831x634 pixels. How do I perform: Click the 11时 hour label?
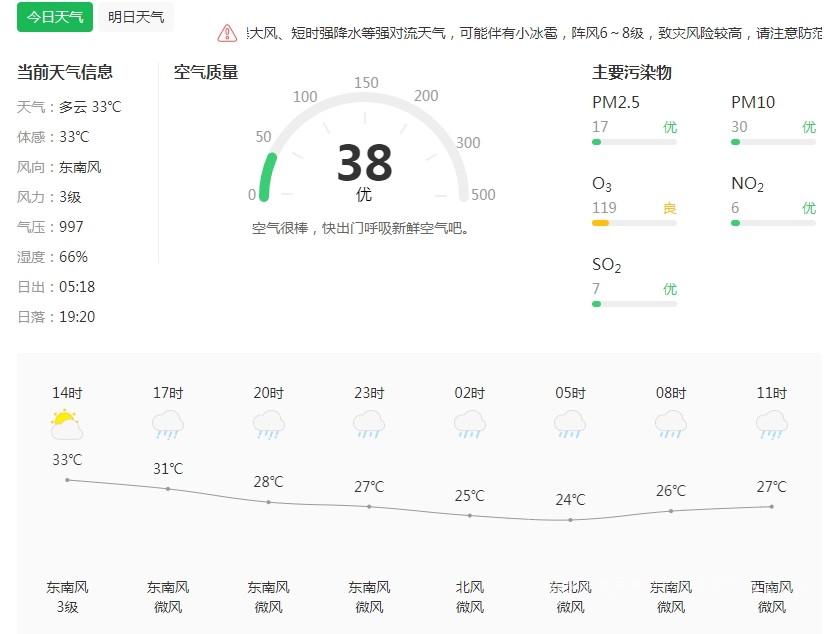[x=772, y=393]
